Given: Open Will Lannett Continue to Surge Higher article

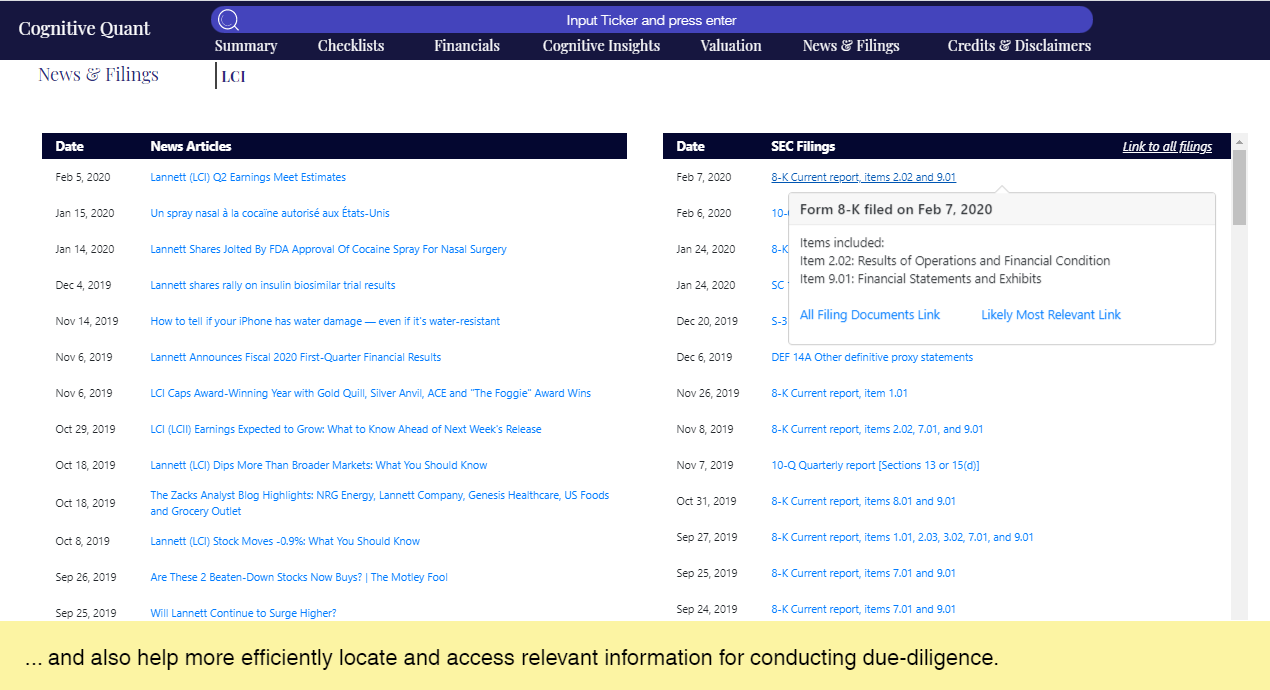Looking at the screenshot, I should [x=244, y=613].
